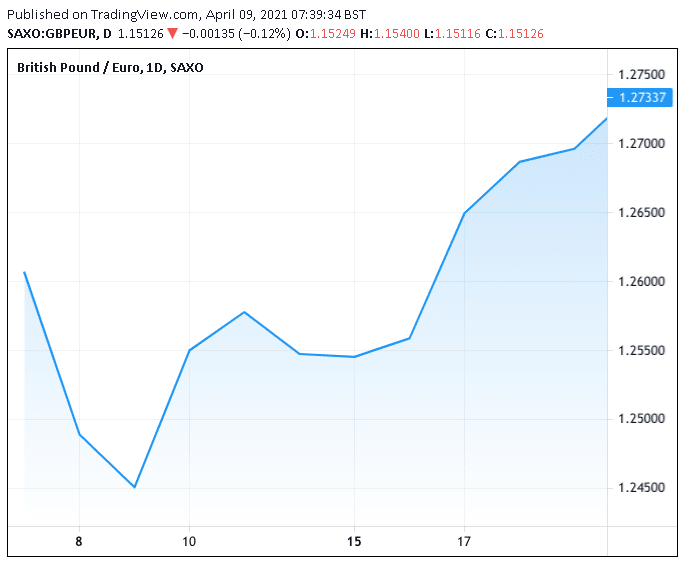Select the date label 15 on the time axis
This screenshot has height=564, width=685.
coord(353,541)
